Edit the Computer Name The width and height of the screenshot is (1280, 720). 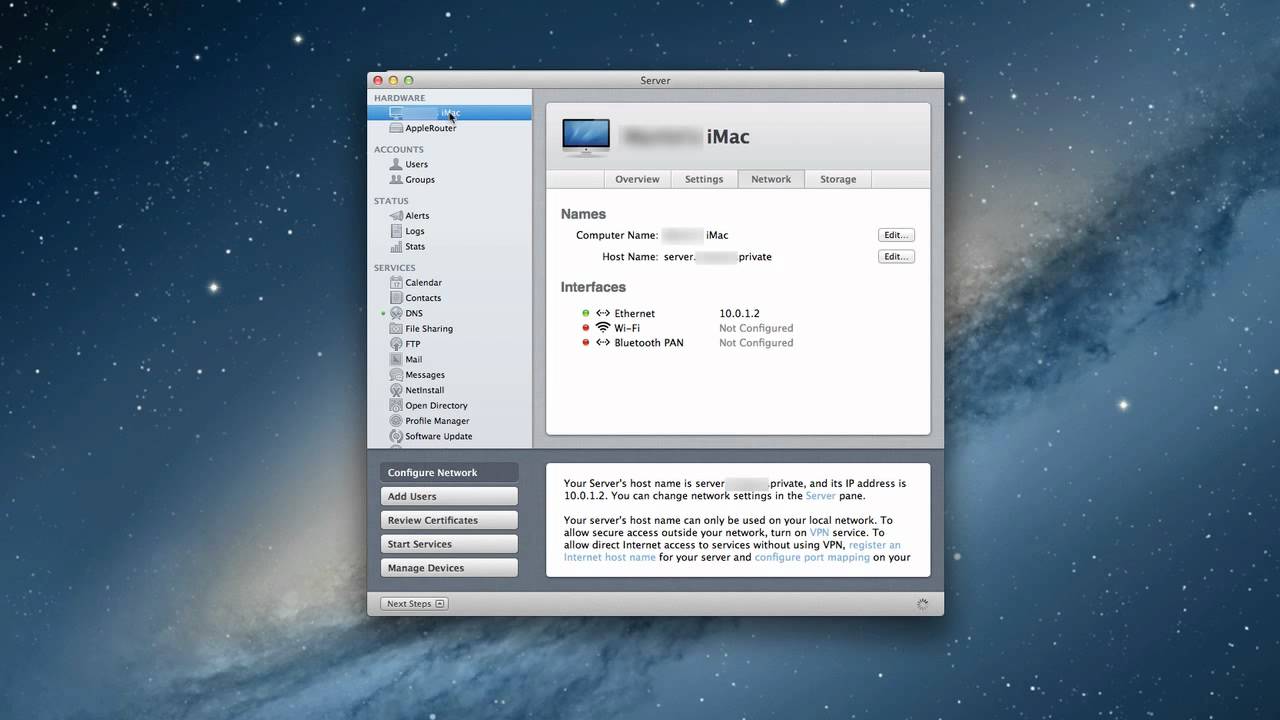click(896, 235)
